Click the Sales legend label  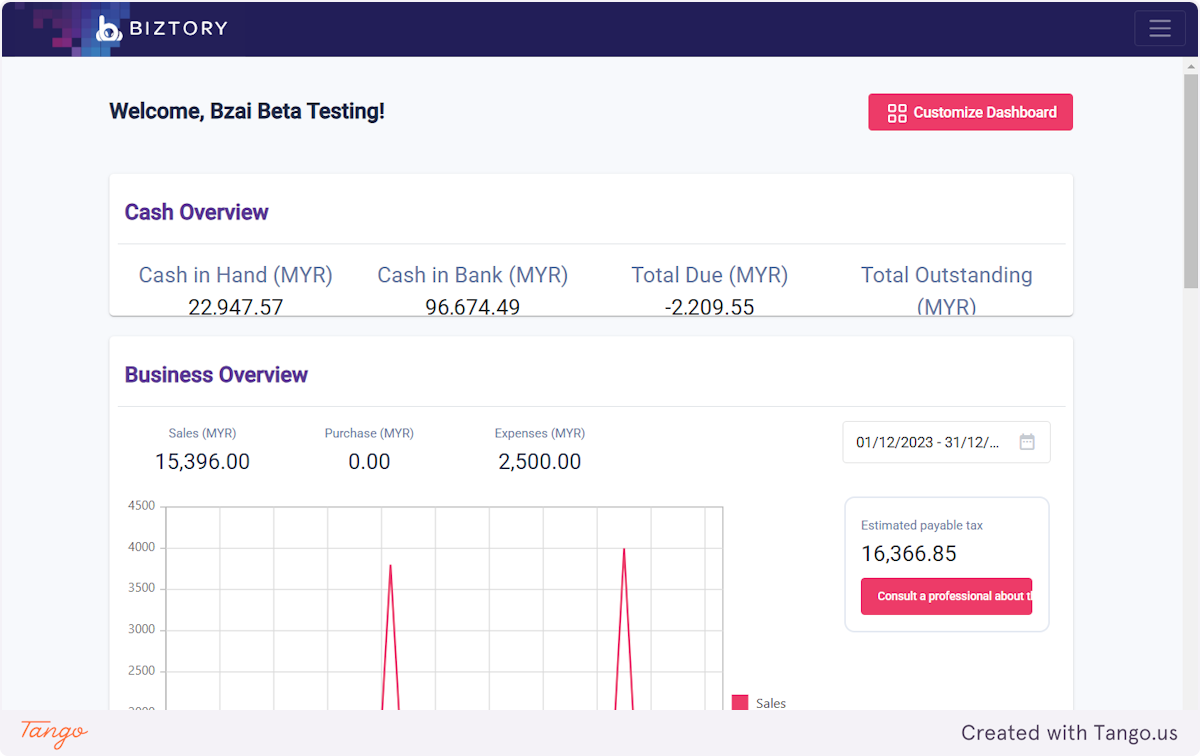(771, 703)
